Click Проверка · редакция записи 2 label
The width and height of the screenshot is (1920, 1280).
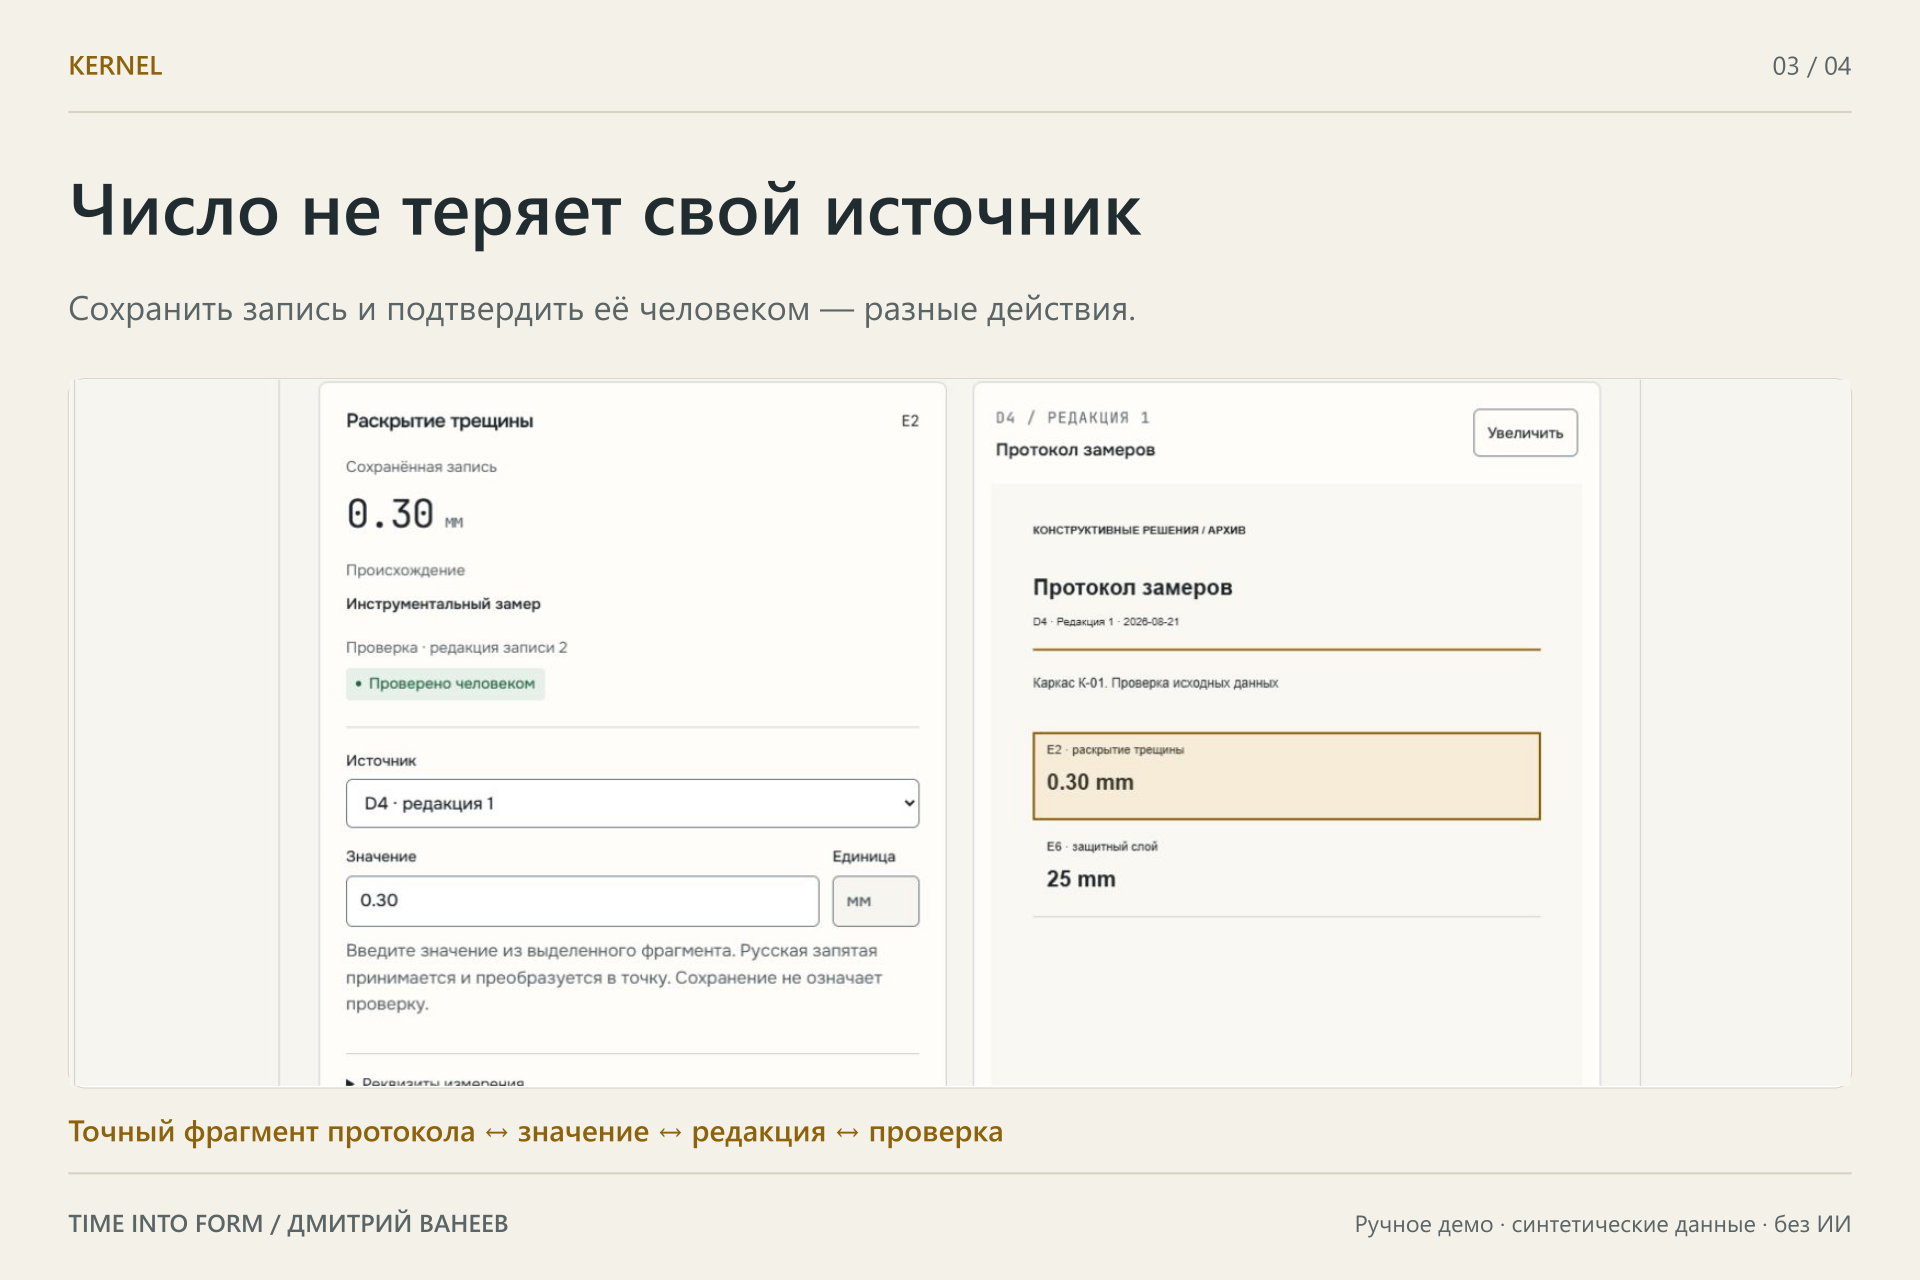coord(456,648)
